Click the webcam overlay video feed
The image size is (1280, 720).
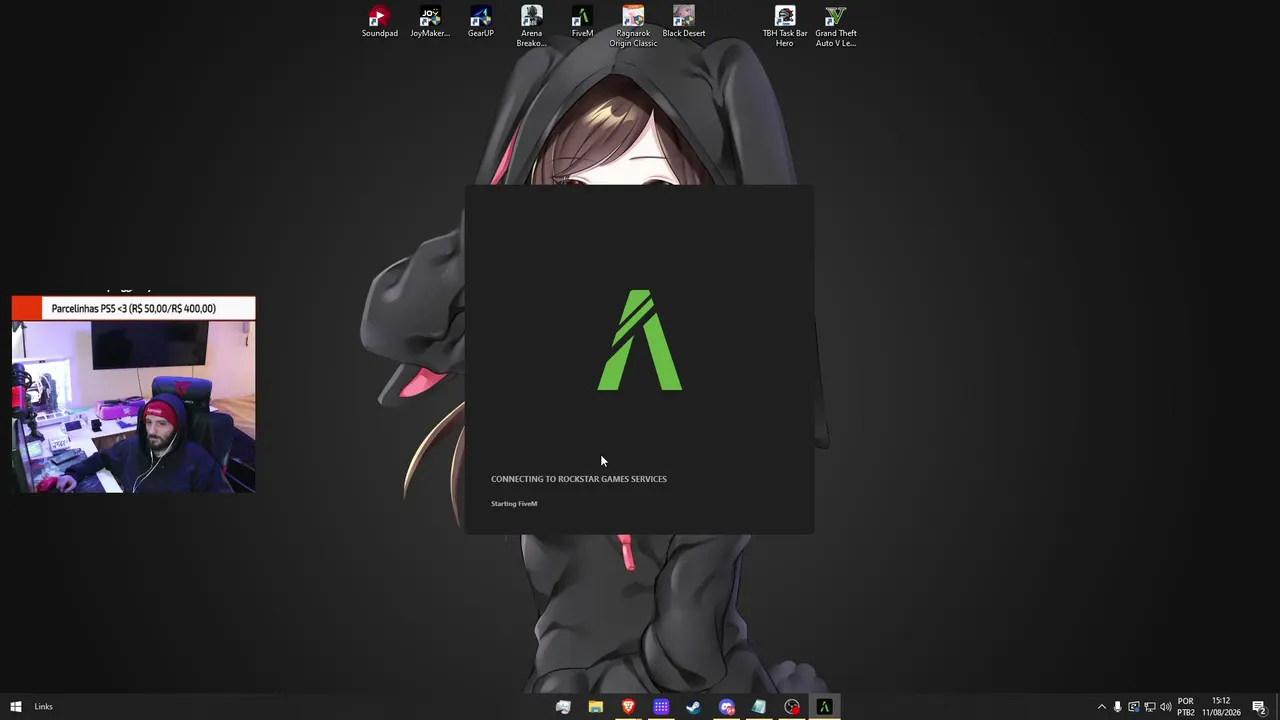[134, 407]
